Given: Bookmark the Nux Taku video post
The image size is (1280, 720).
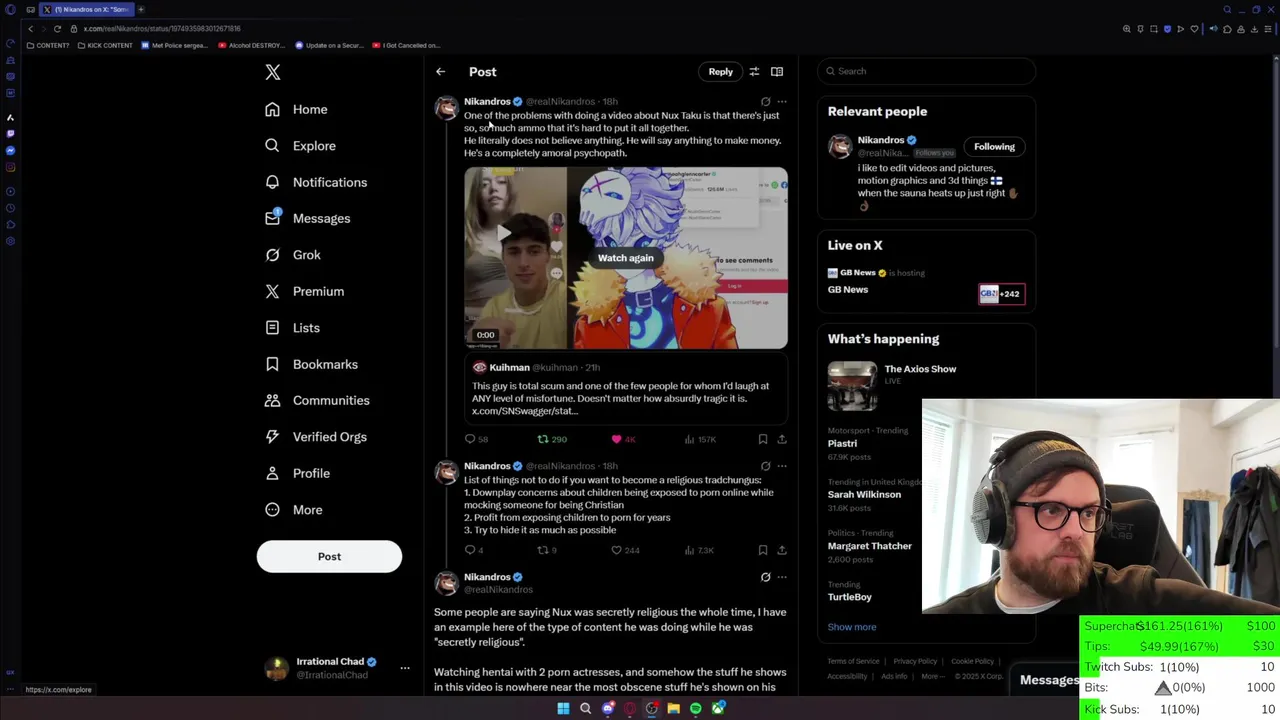Looking at the screenshot, I should [763, 439].
